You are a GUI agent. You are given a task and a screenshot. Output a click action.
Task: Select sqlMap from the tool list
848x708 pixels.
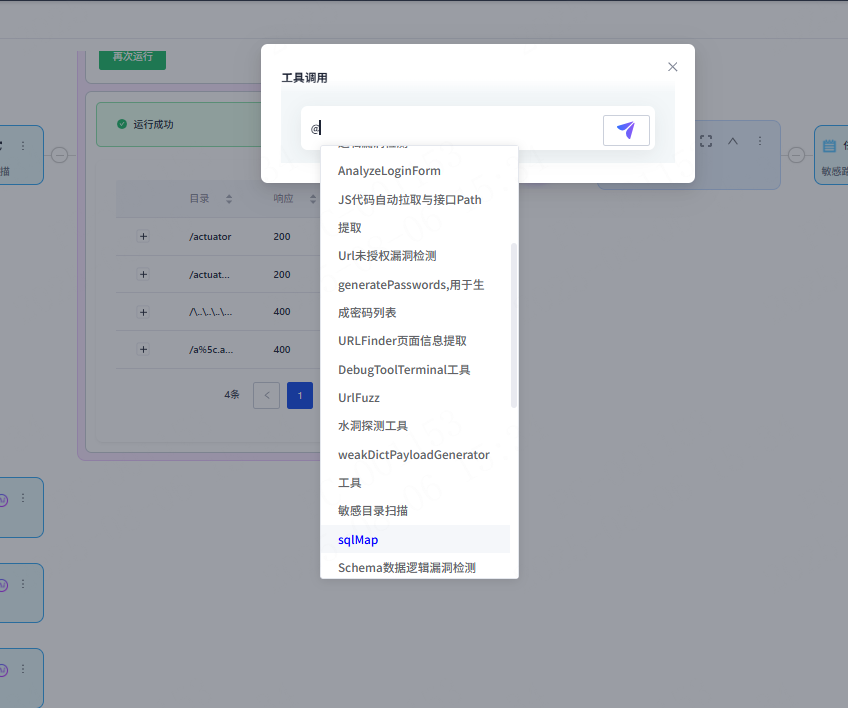tap(358, 540)
